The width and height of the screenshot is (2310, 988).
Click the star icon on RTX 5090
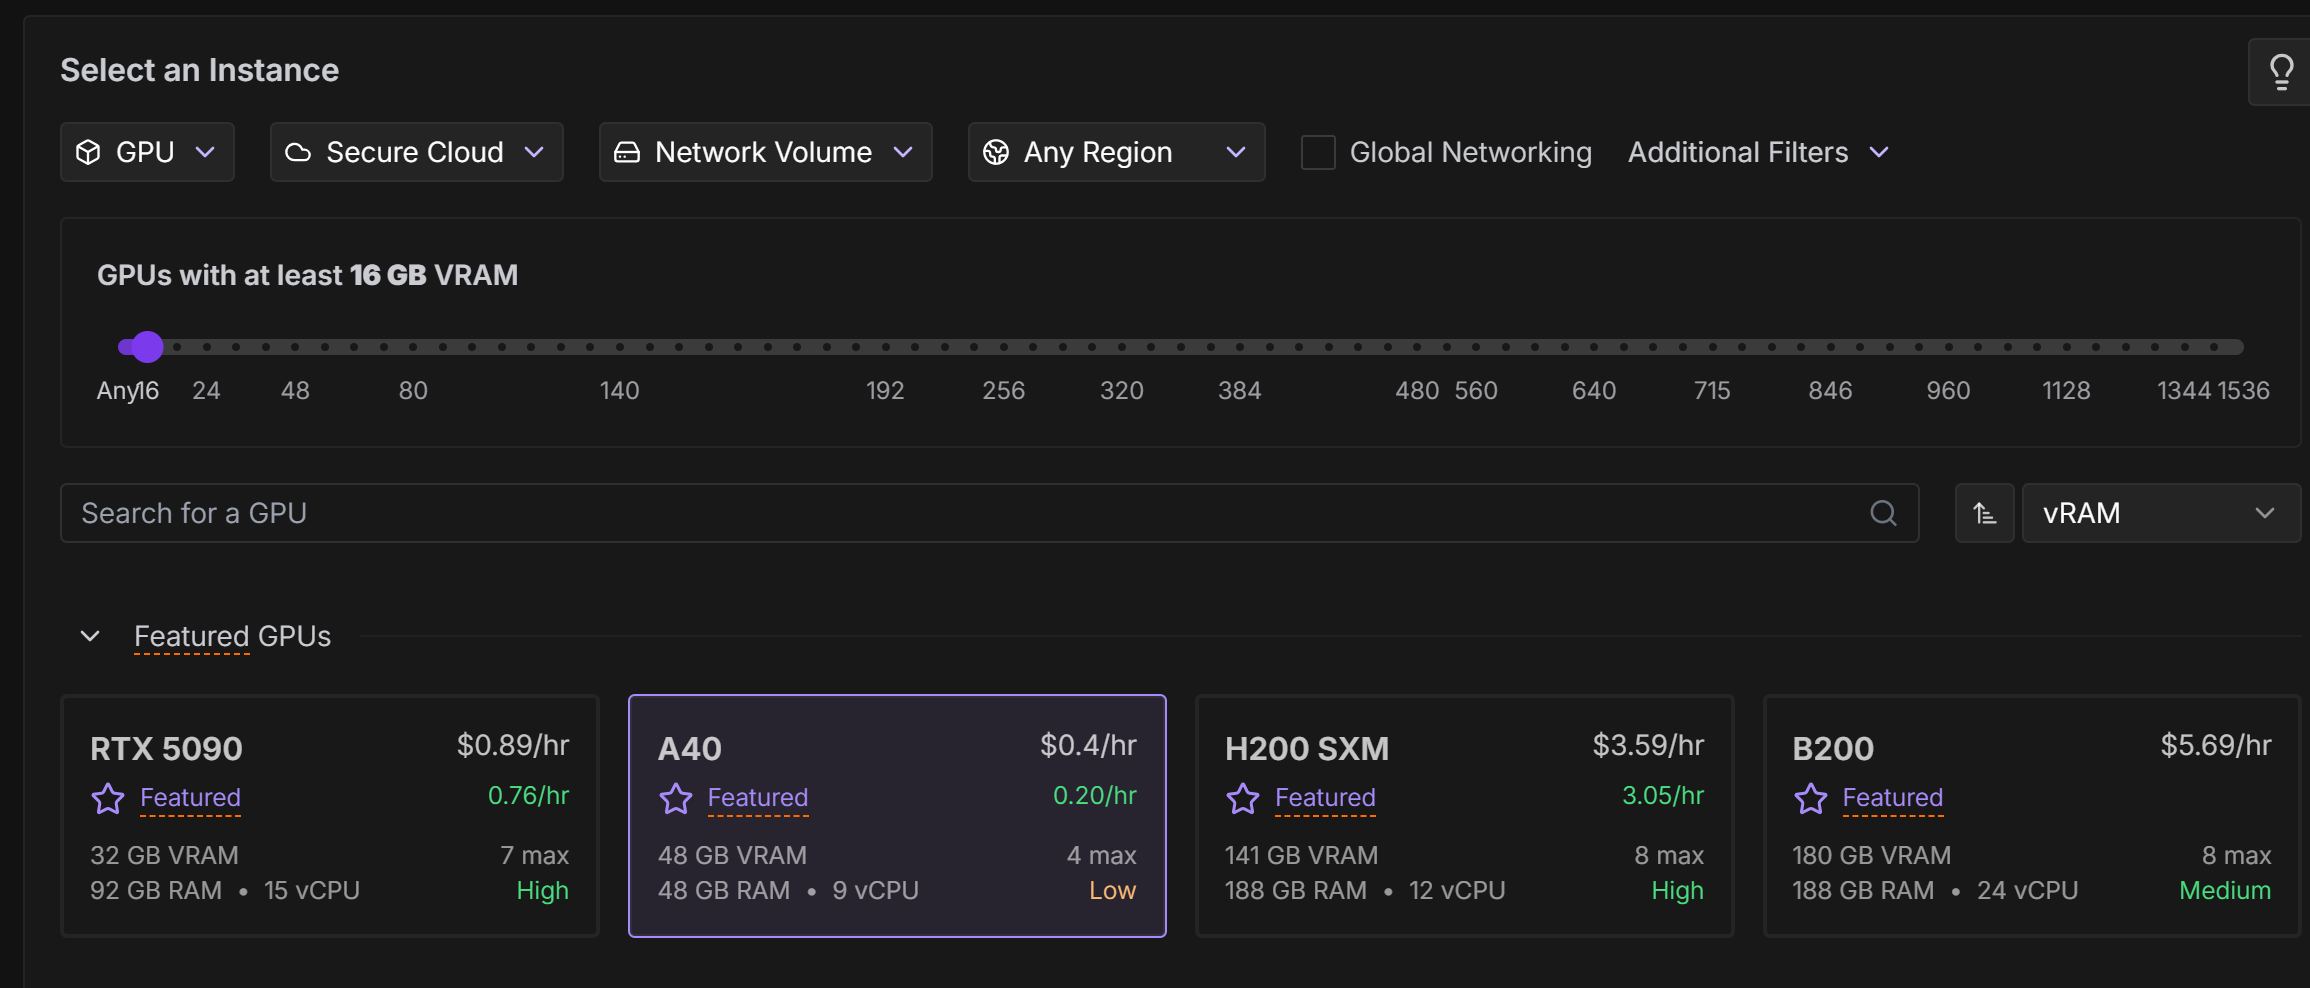(108, 798)
